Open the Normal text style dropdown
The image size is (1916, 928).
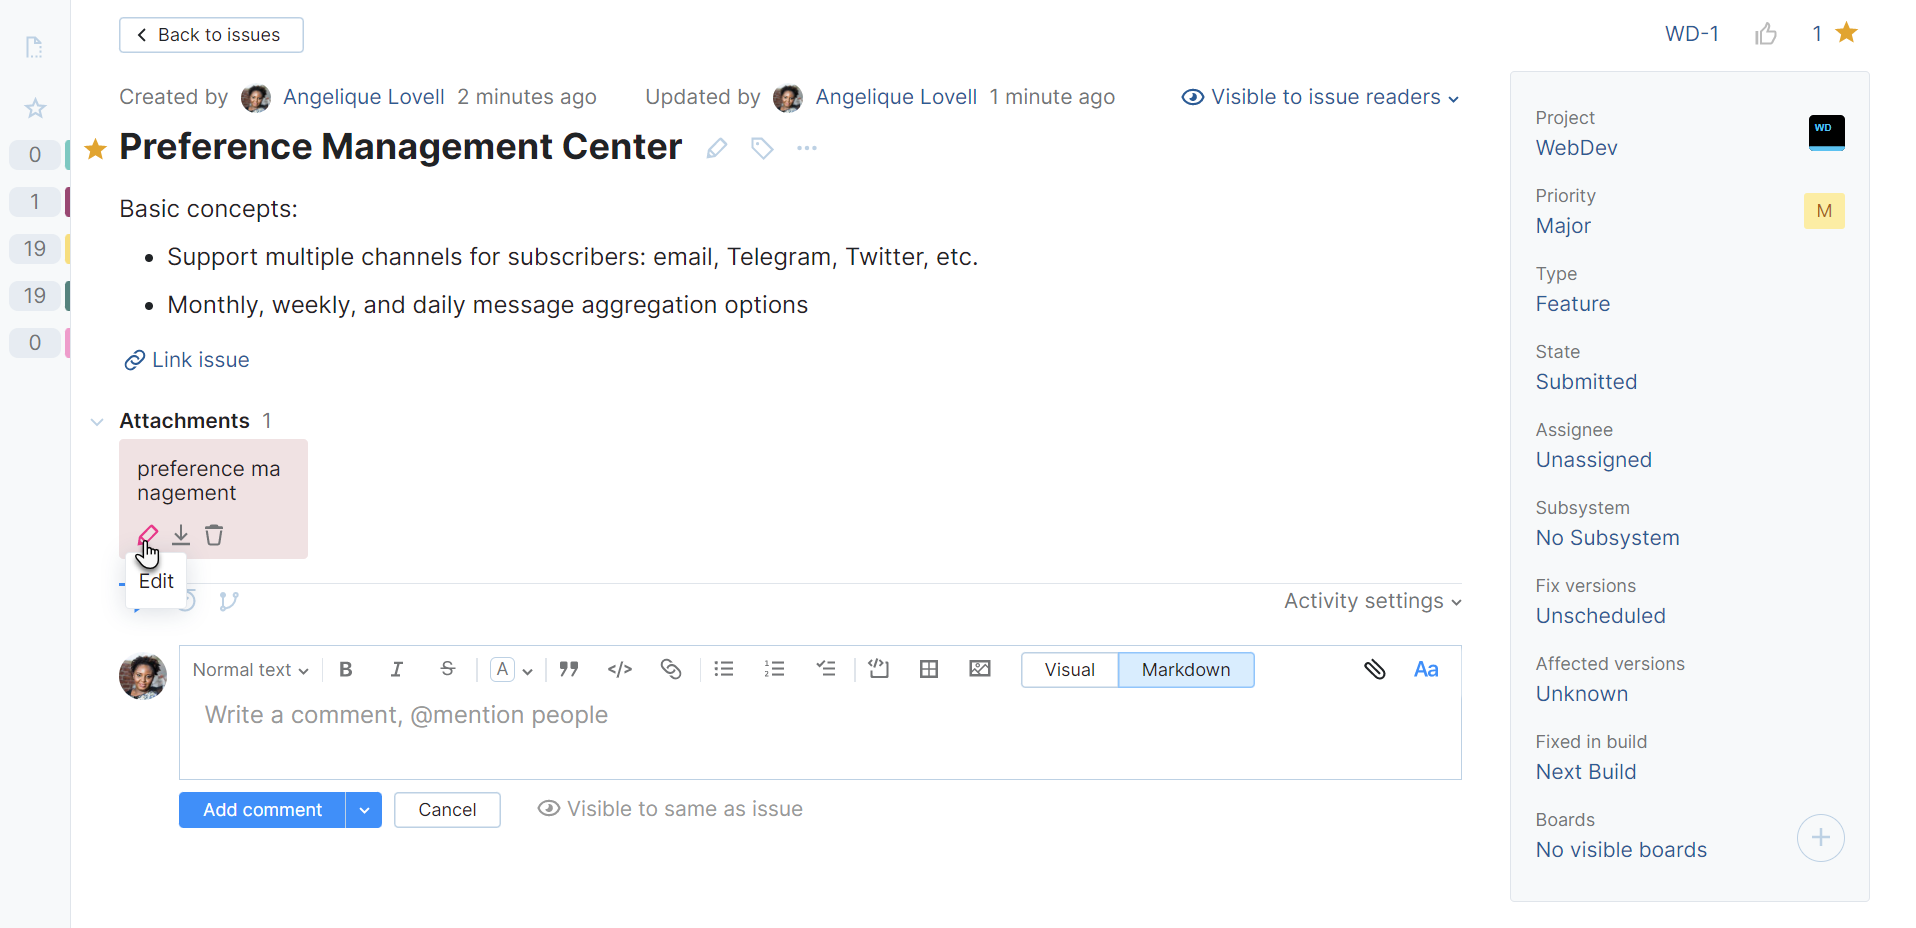coord(250,670)
